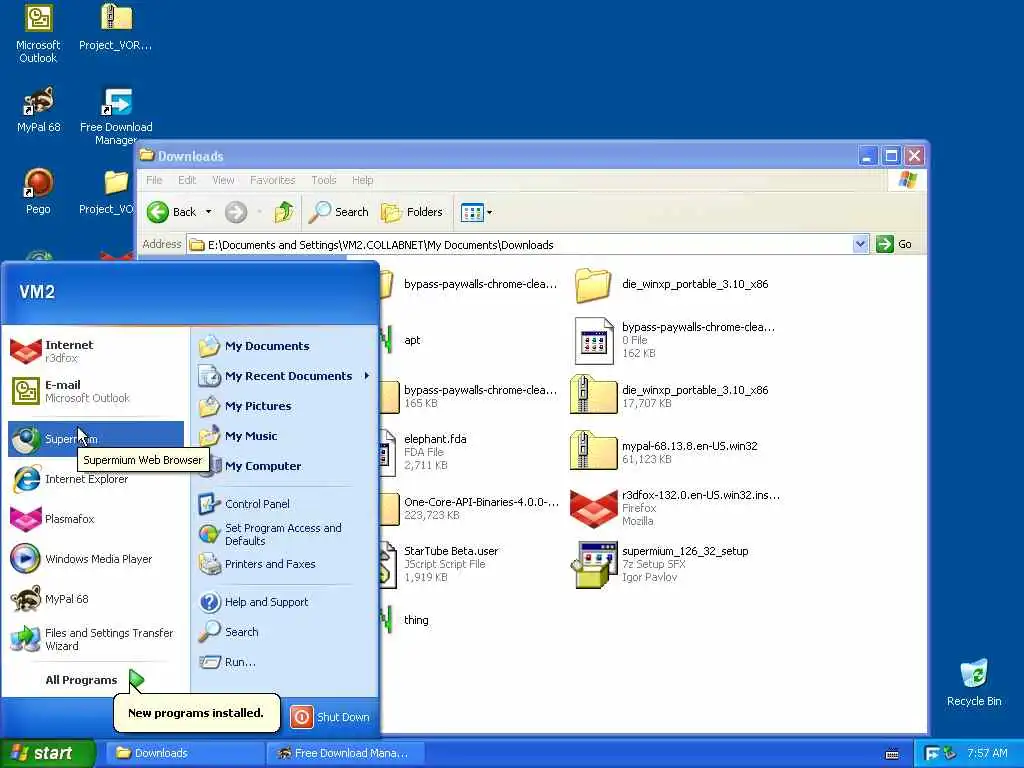Select the r3dfox-132.0 installer file
1024x768 pixels.
676,508
